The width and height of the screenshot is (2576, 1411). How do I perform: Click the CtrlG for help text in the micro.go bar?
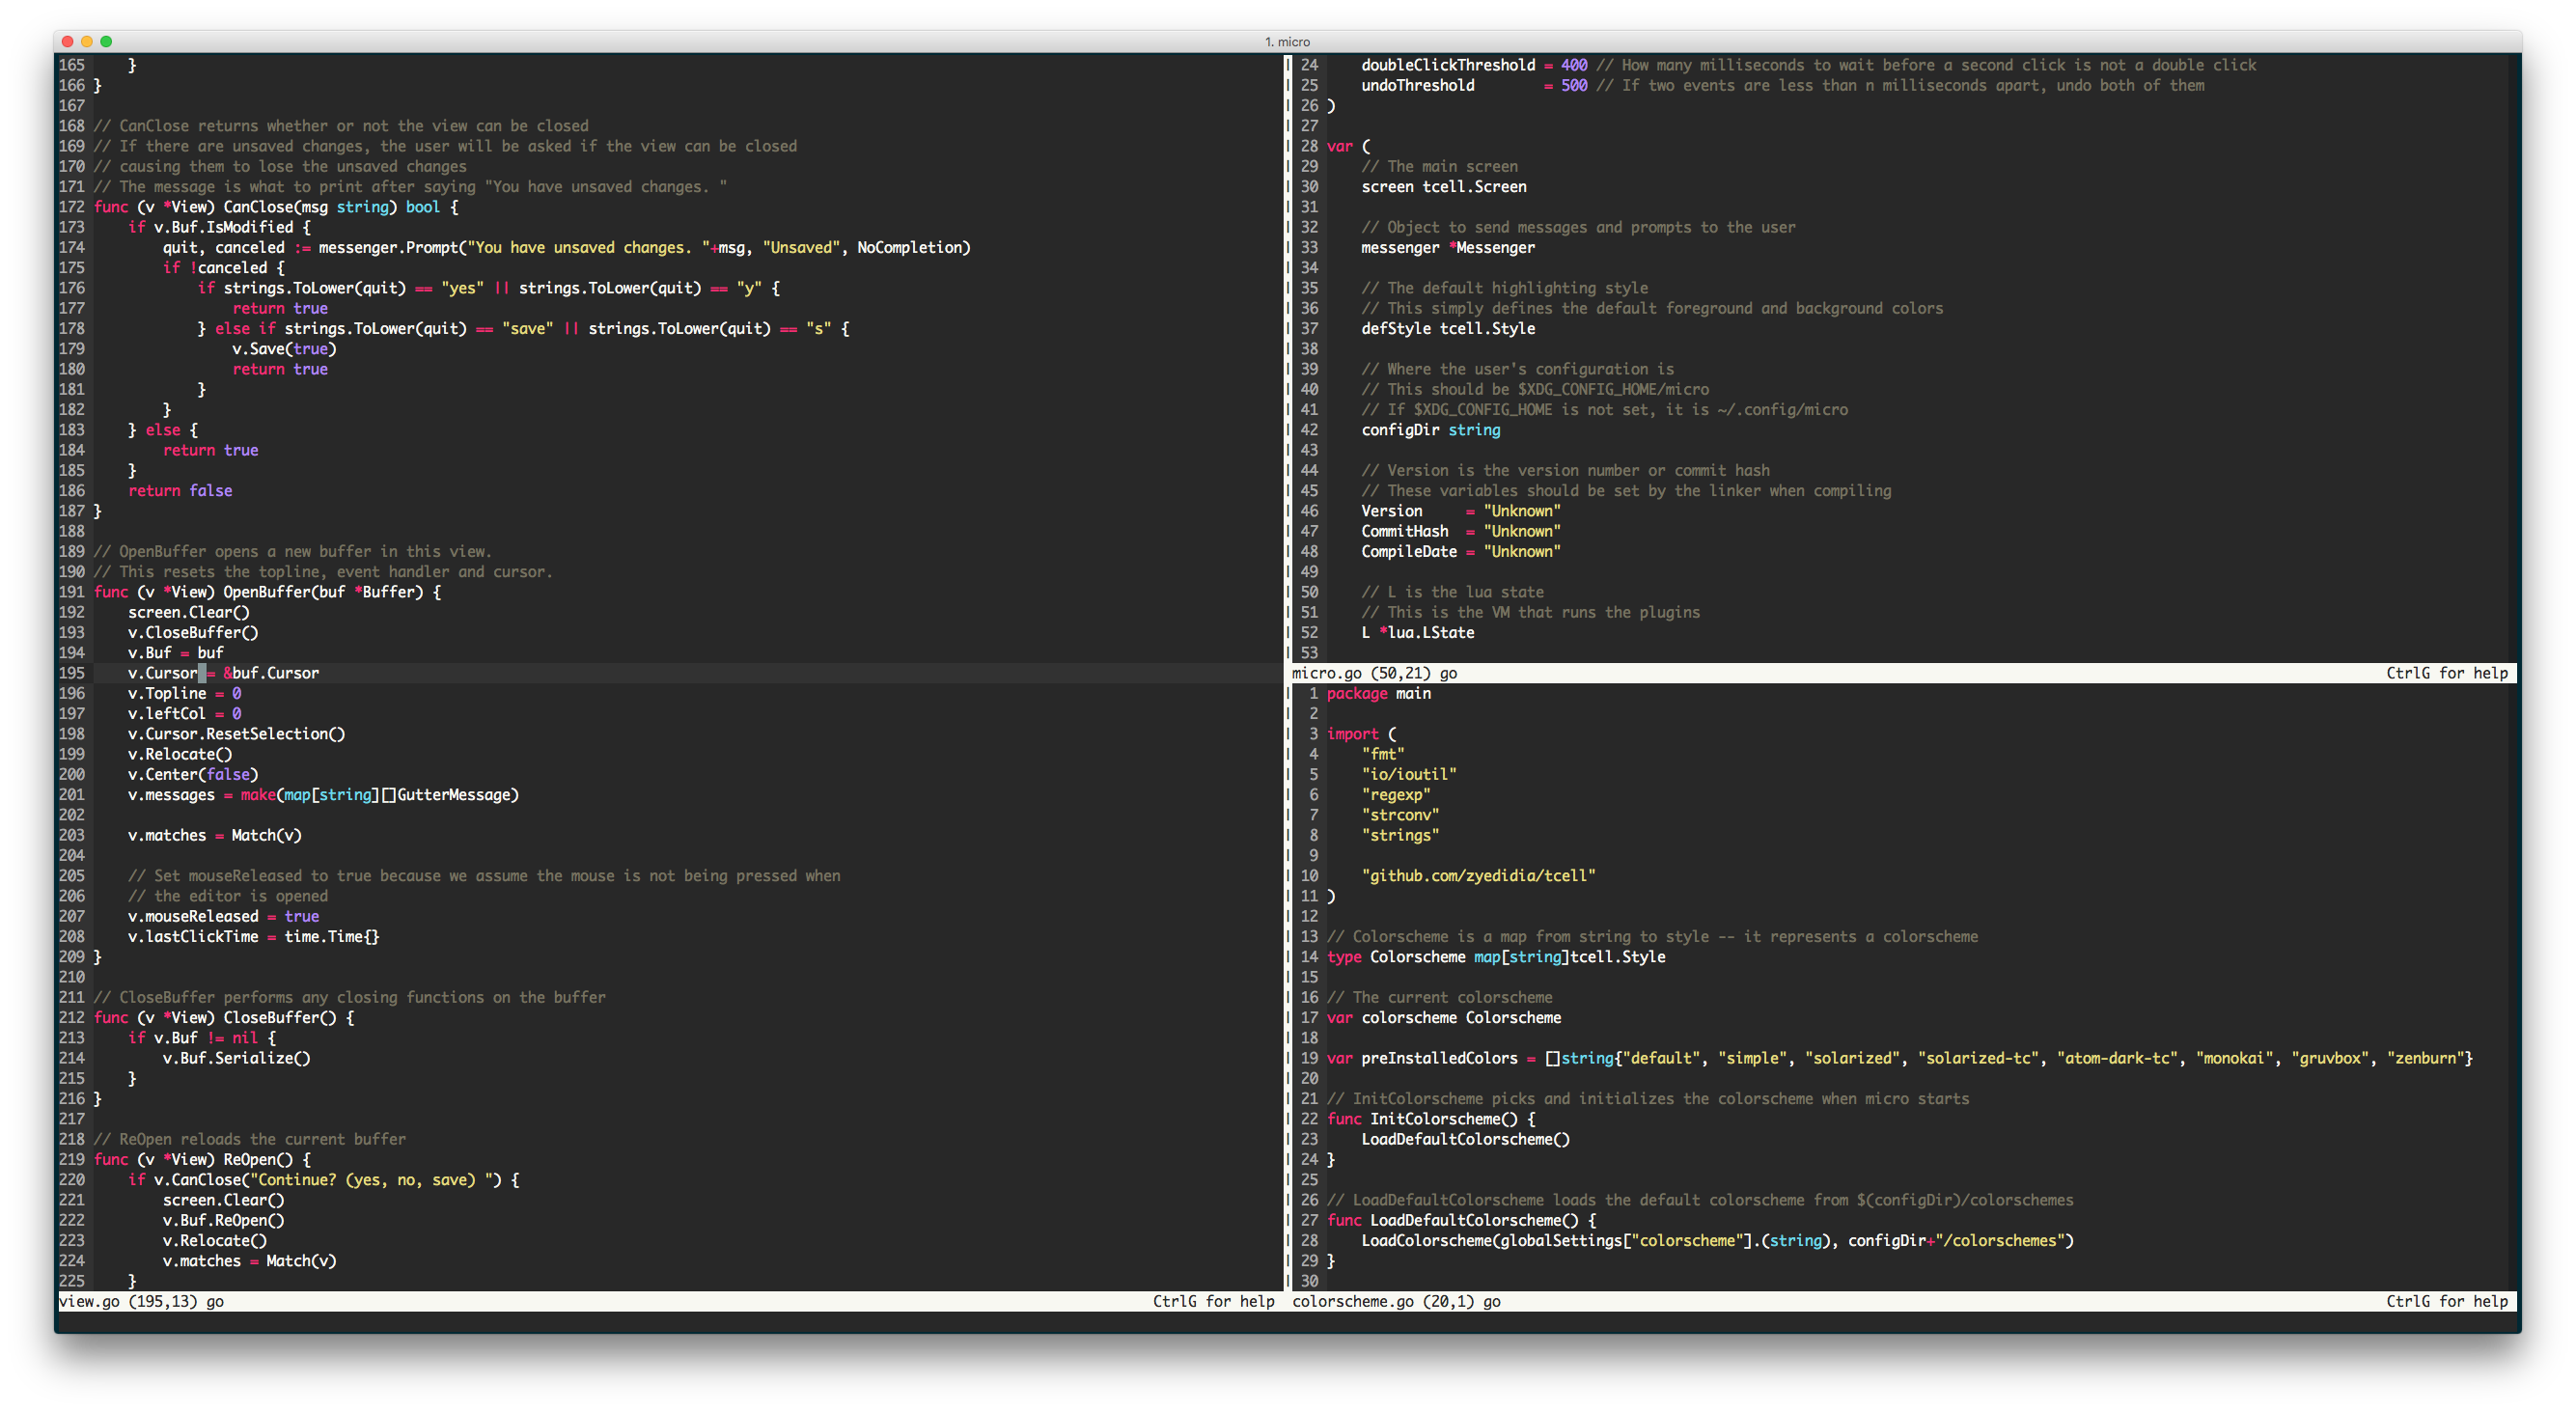click(2446, 673)
